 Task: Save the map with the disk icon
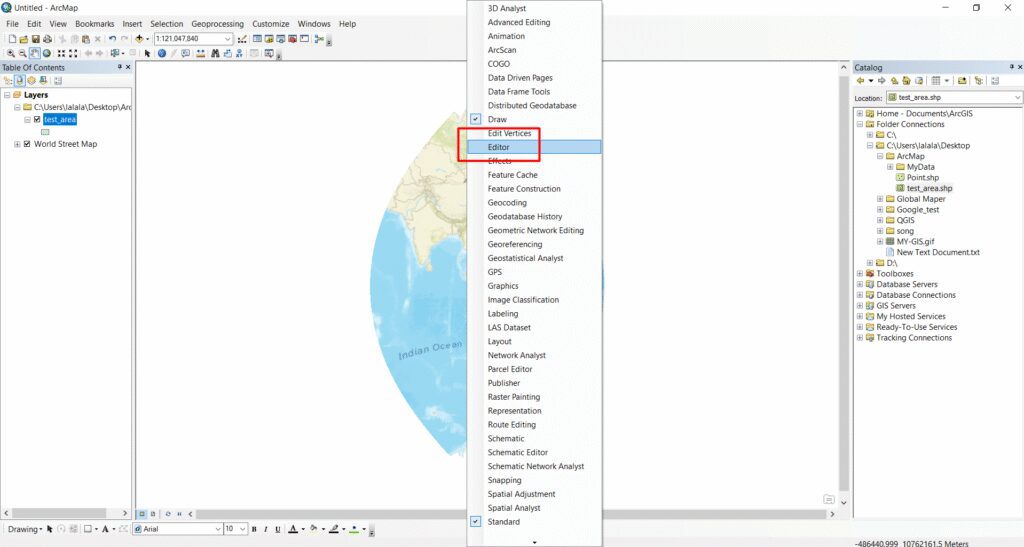pyautogui.click(x=36, y=39)
